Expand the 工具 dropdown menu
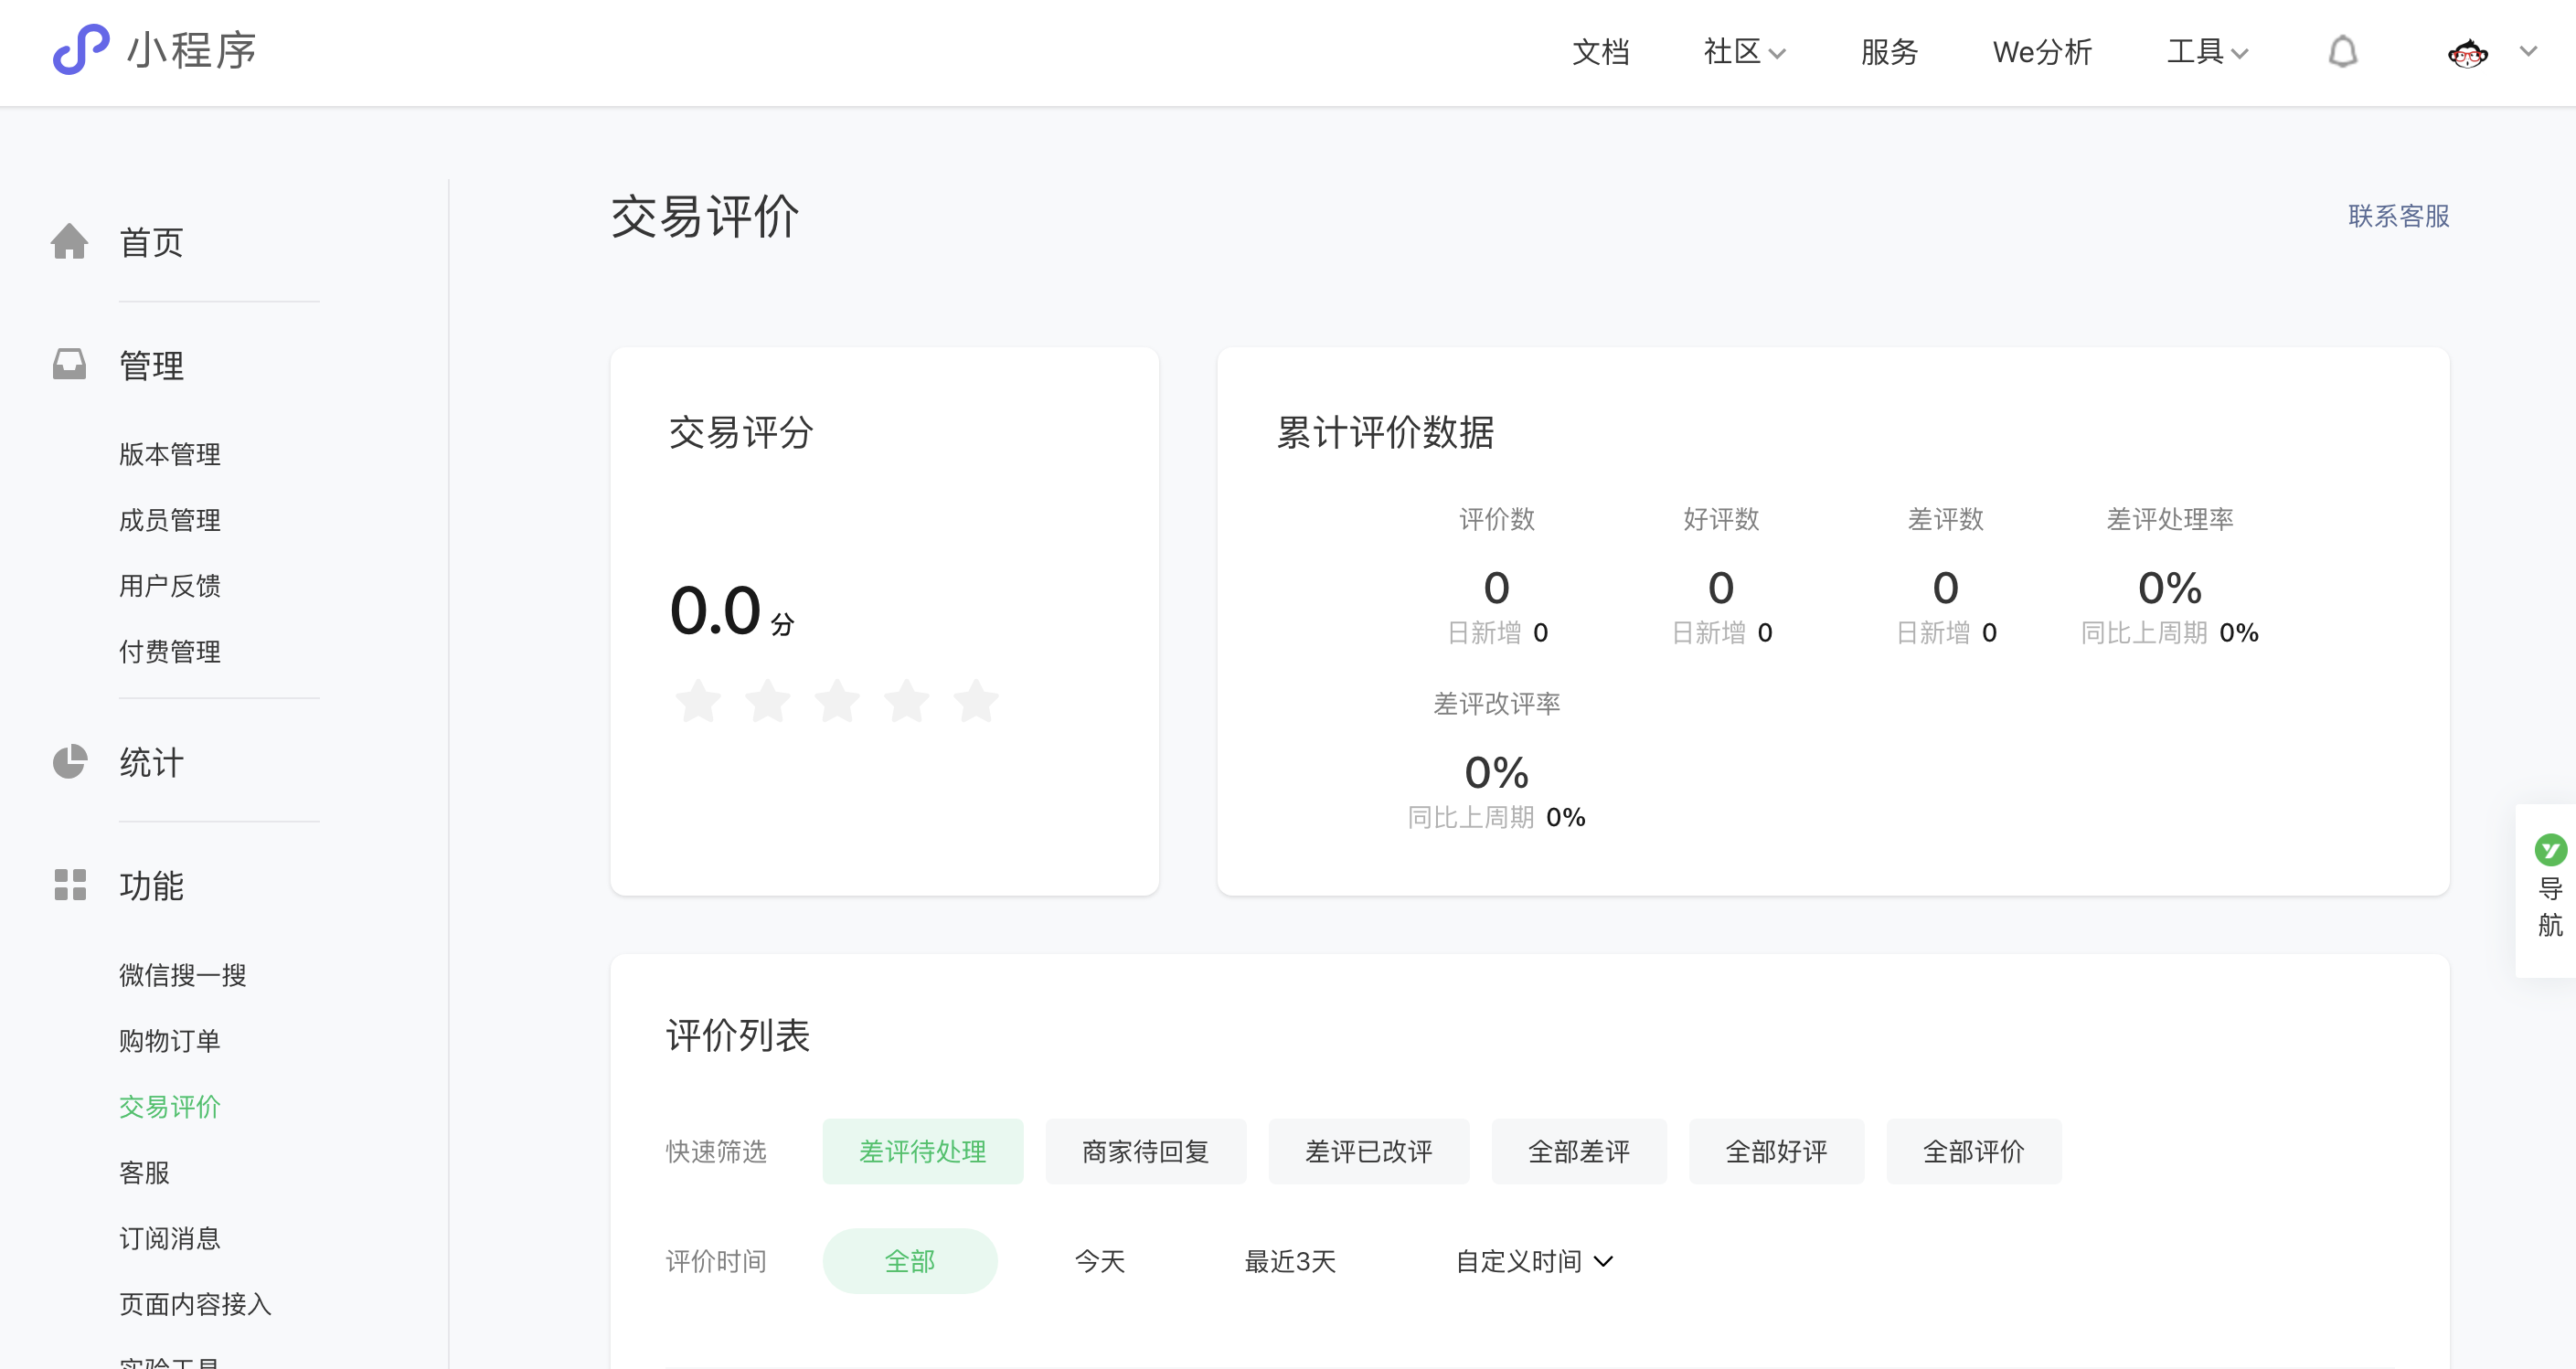The image size is (2576, 1369). pyautogui.click(x=2207, y=52)
